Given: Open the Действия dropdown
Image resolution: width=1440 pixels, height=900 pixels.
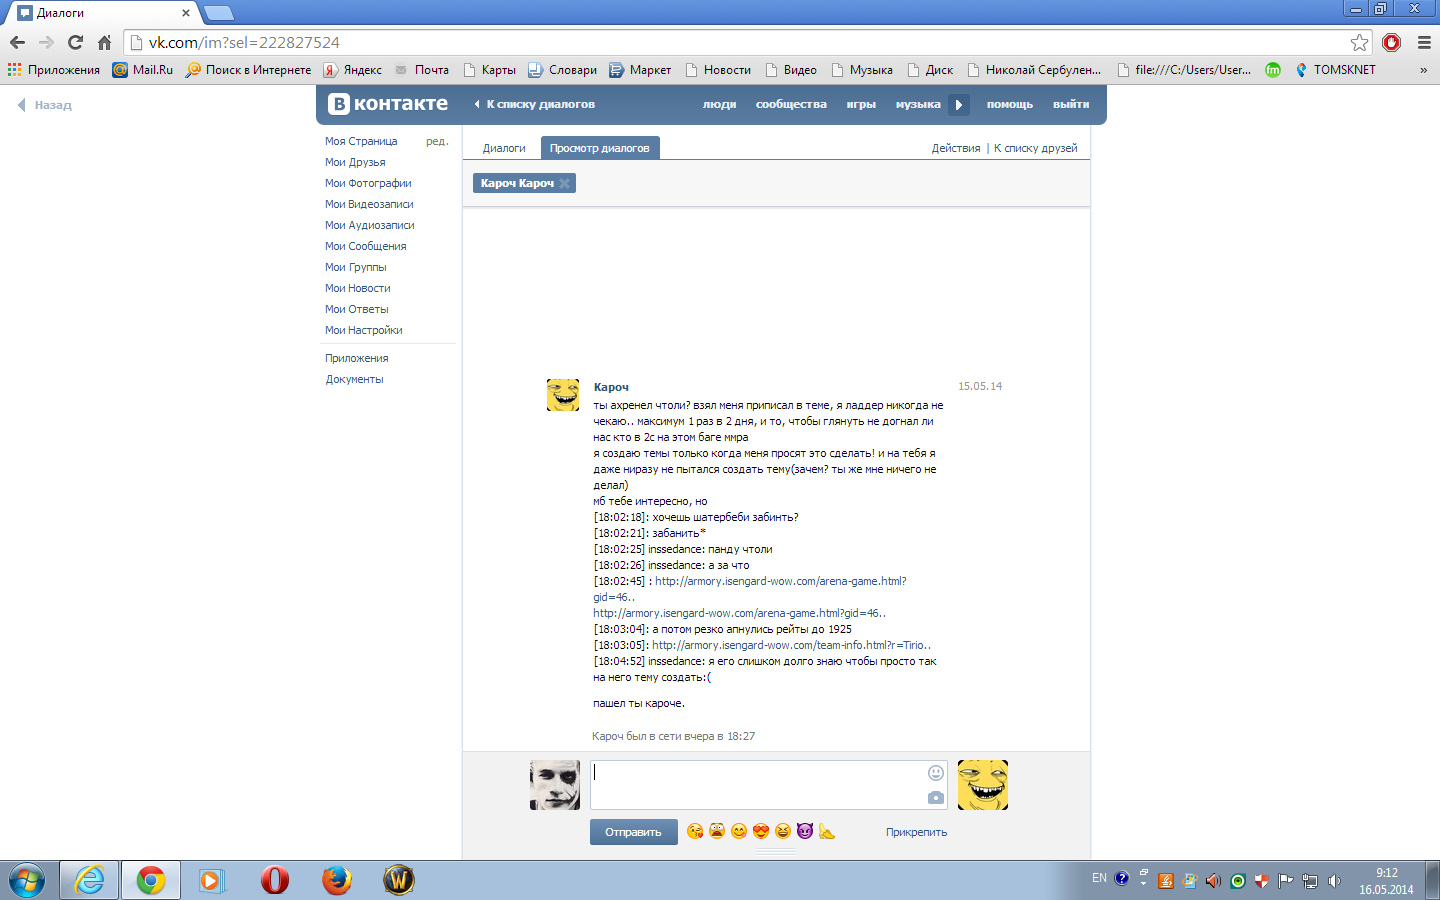Looking at the screenshot, I should pos(956,148).
